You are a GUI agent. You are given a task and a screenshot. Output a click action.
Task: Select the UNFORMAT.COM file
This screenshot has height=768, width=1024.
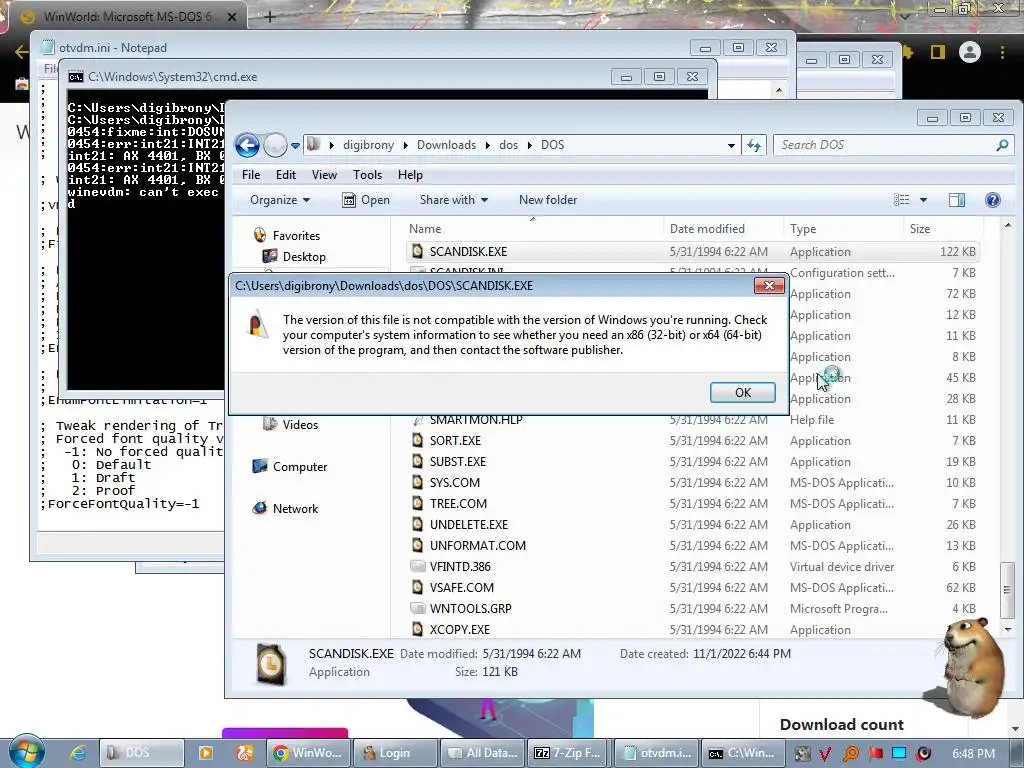477,545
